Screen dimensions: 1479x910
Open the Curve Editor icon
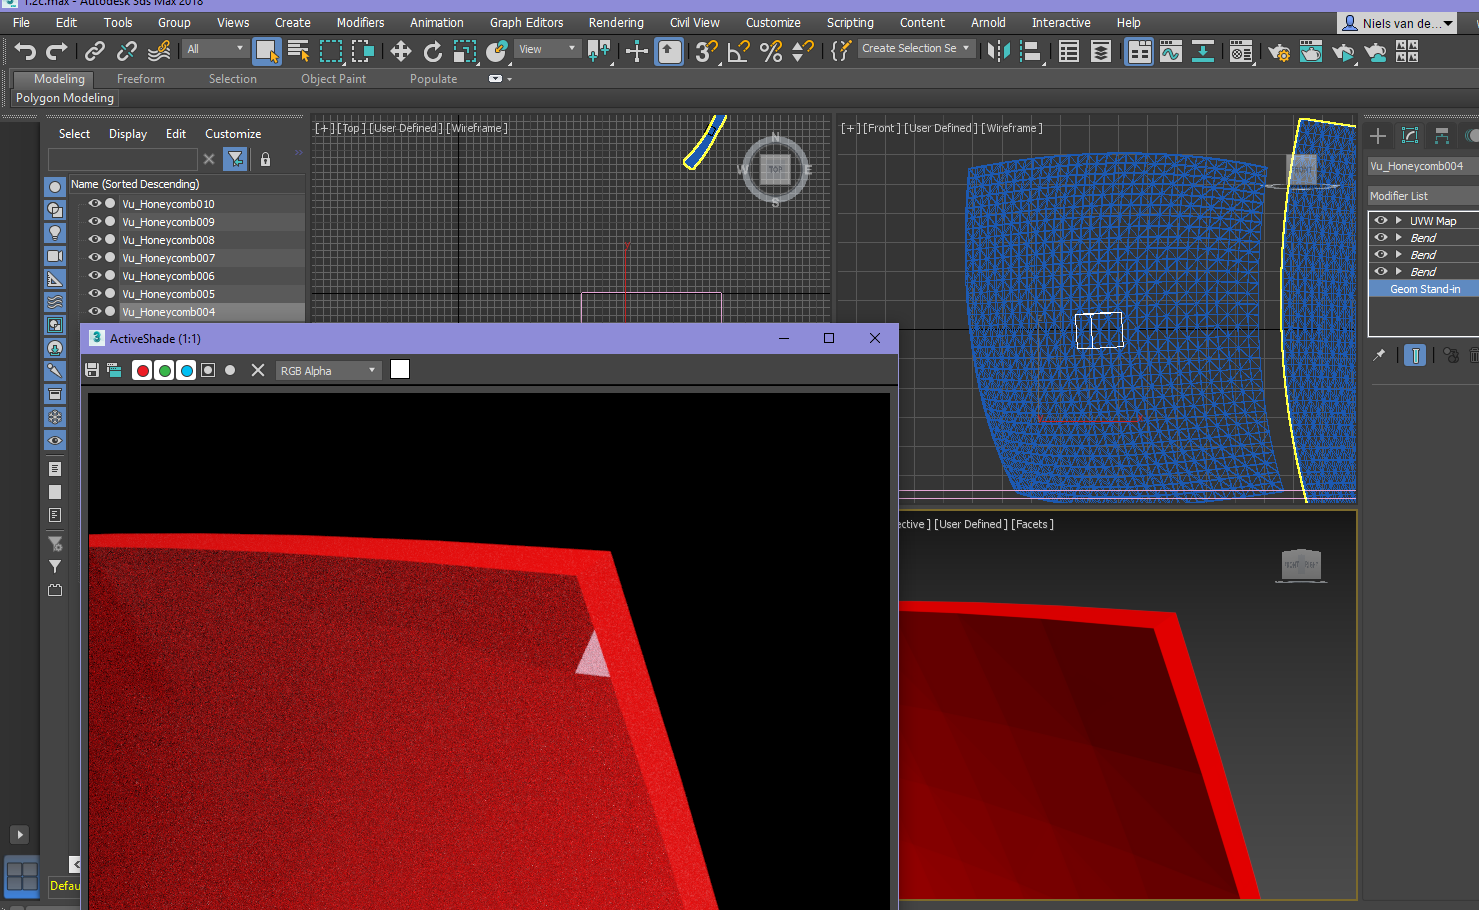(1171, 52)
